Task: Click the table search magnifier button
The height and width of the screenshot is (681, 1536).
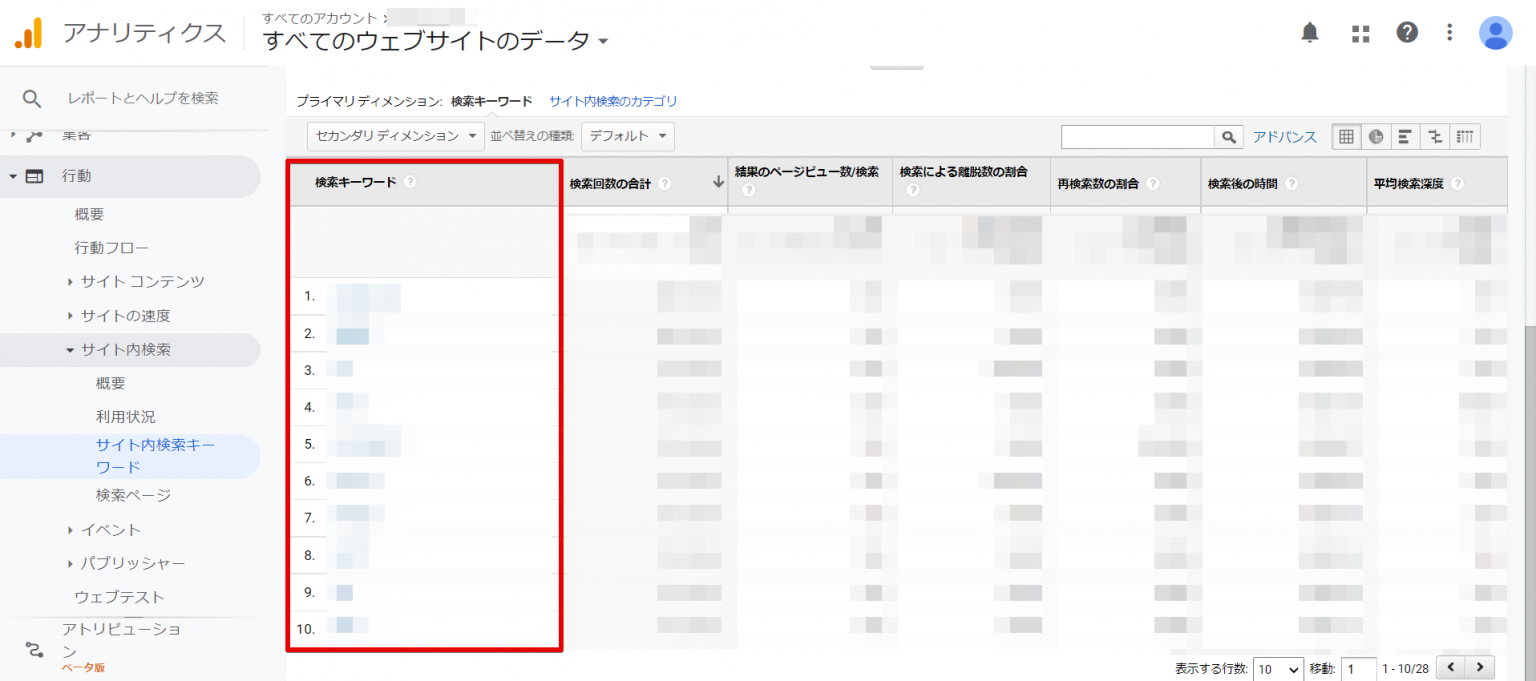Action: pos(1229,137)
